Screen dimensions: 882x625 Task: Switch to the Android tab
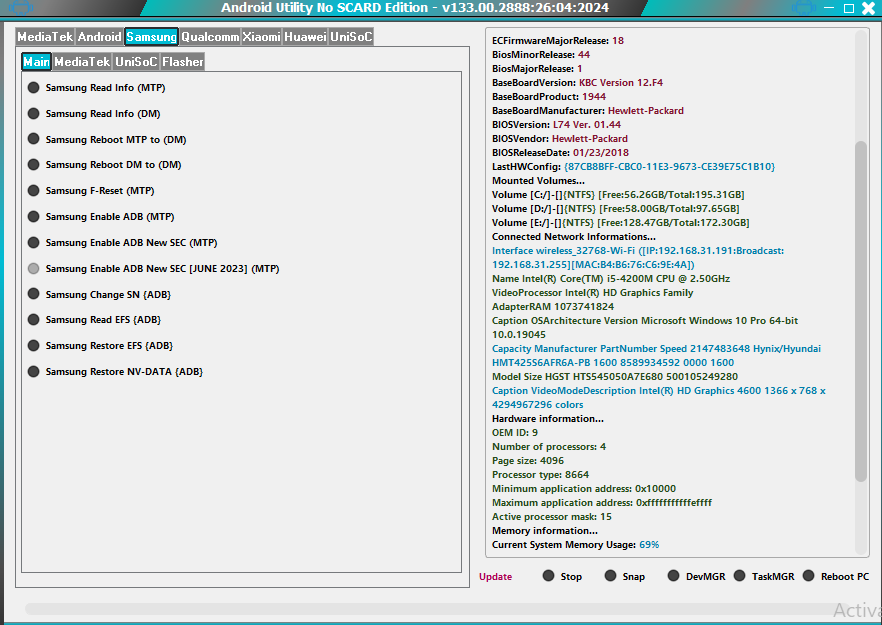click(100, 37)
